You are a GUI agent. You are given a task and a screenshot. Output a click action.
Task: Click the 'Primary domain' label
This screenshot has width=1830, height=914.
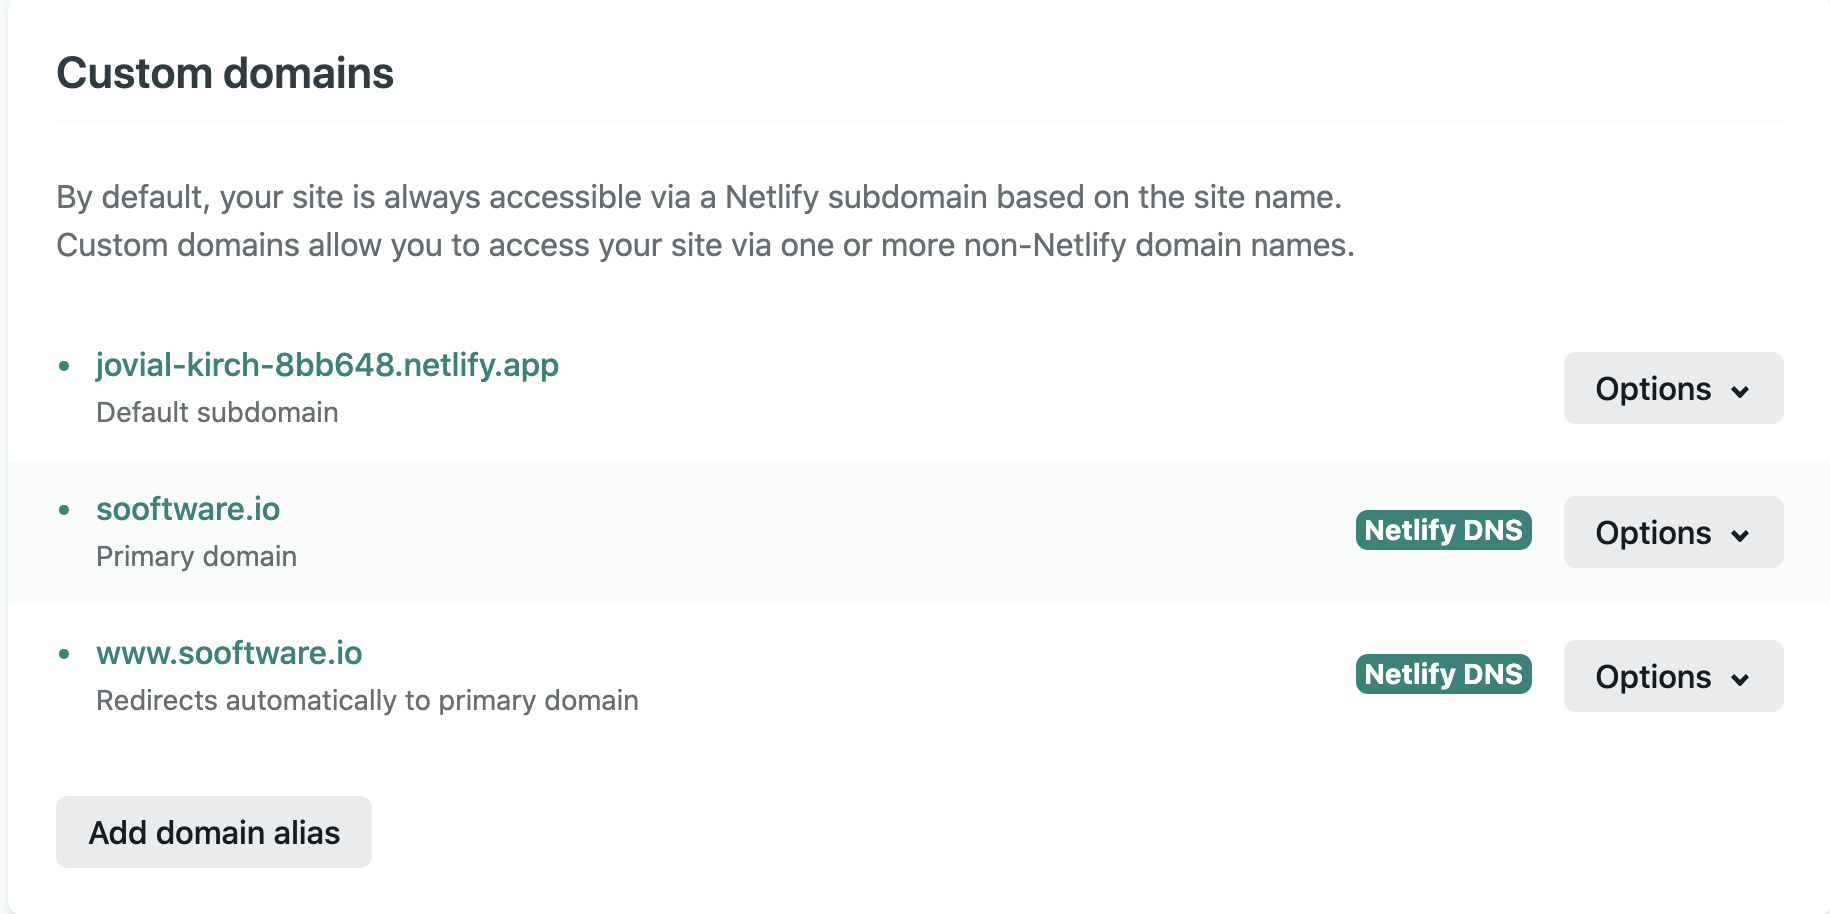[x=196, y=556]
